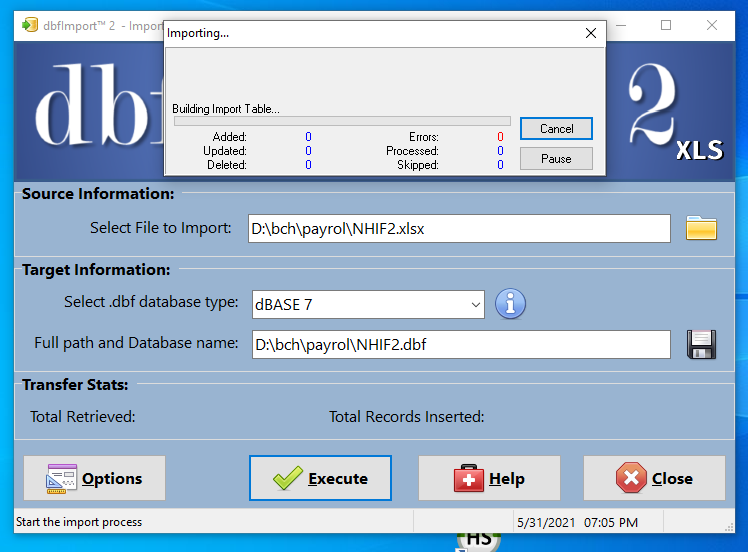The image size is (748, 552).
Task: Open Help with the first-aid kit
Action: point(489,478)
